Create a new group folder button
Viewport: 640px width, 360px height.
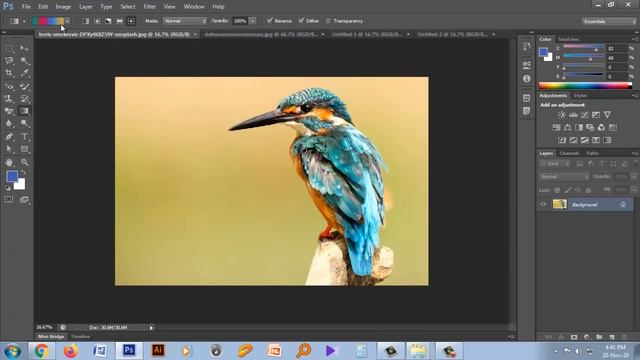599,337
